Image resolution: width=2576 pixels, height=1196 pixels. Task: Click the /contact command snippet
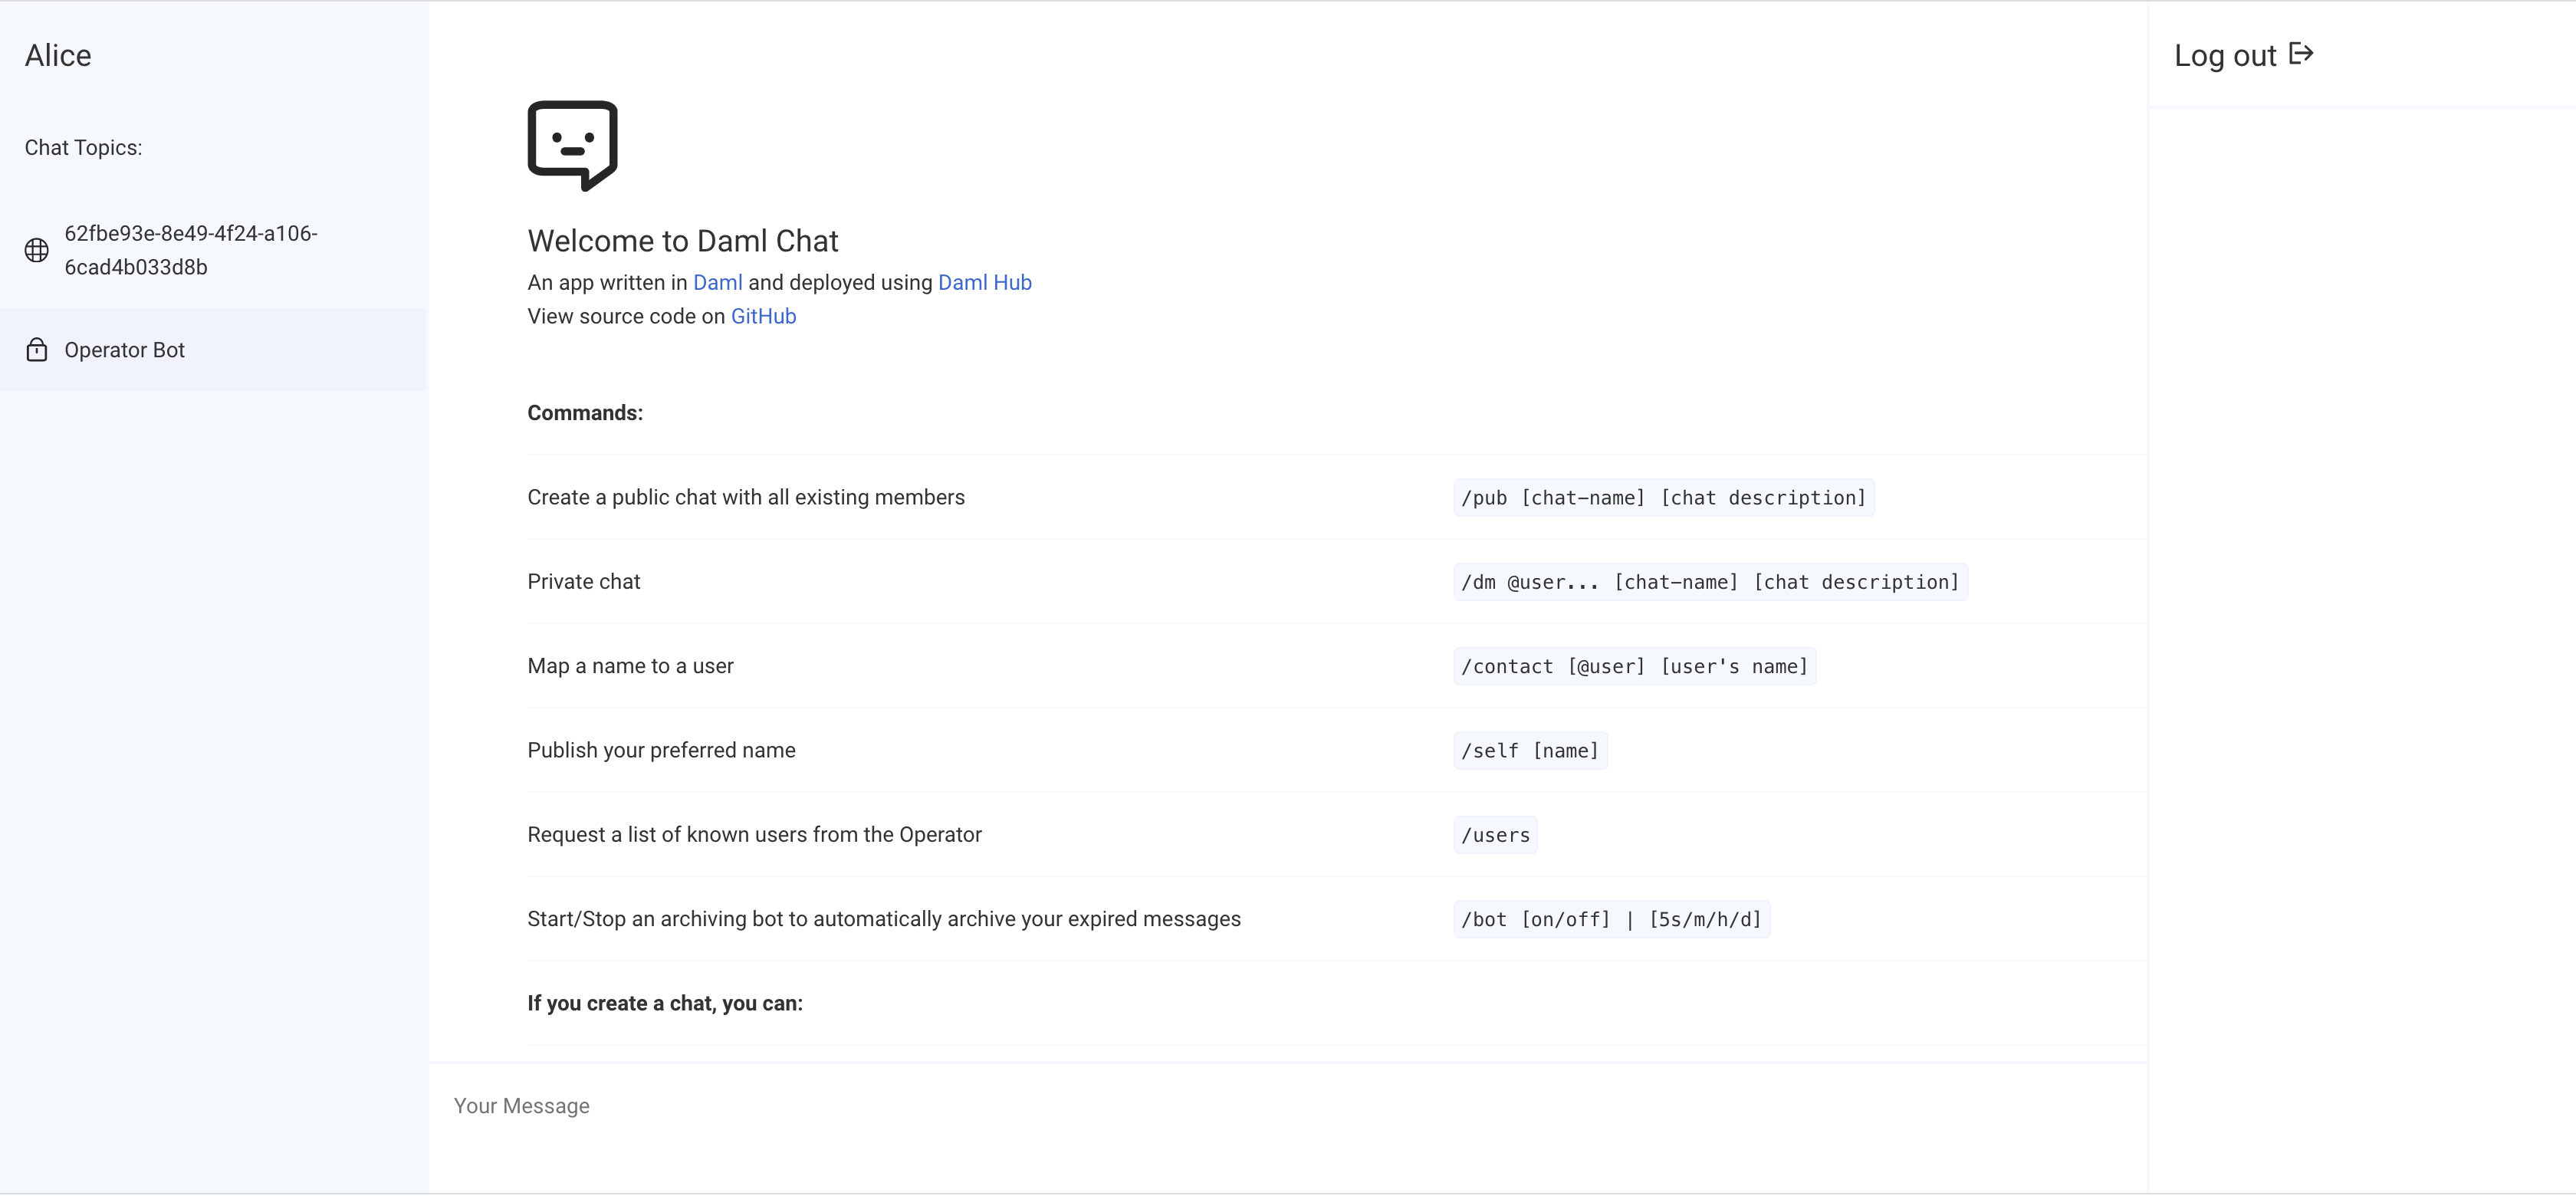click(x=1634, y=665)
